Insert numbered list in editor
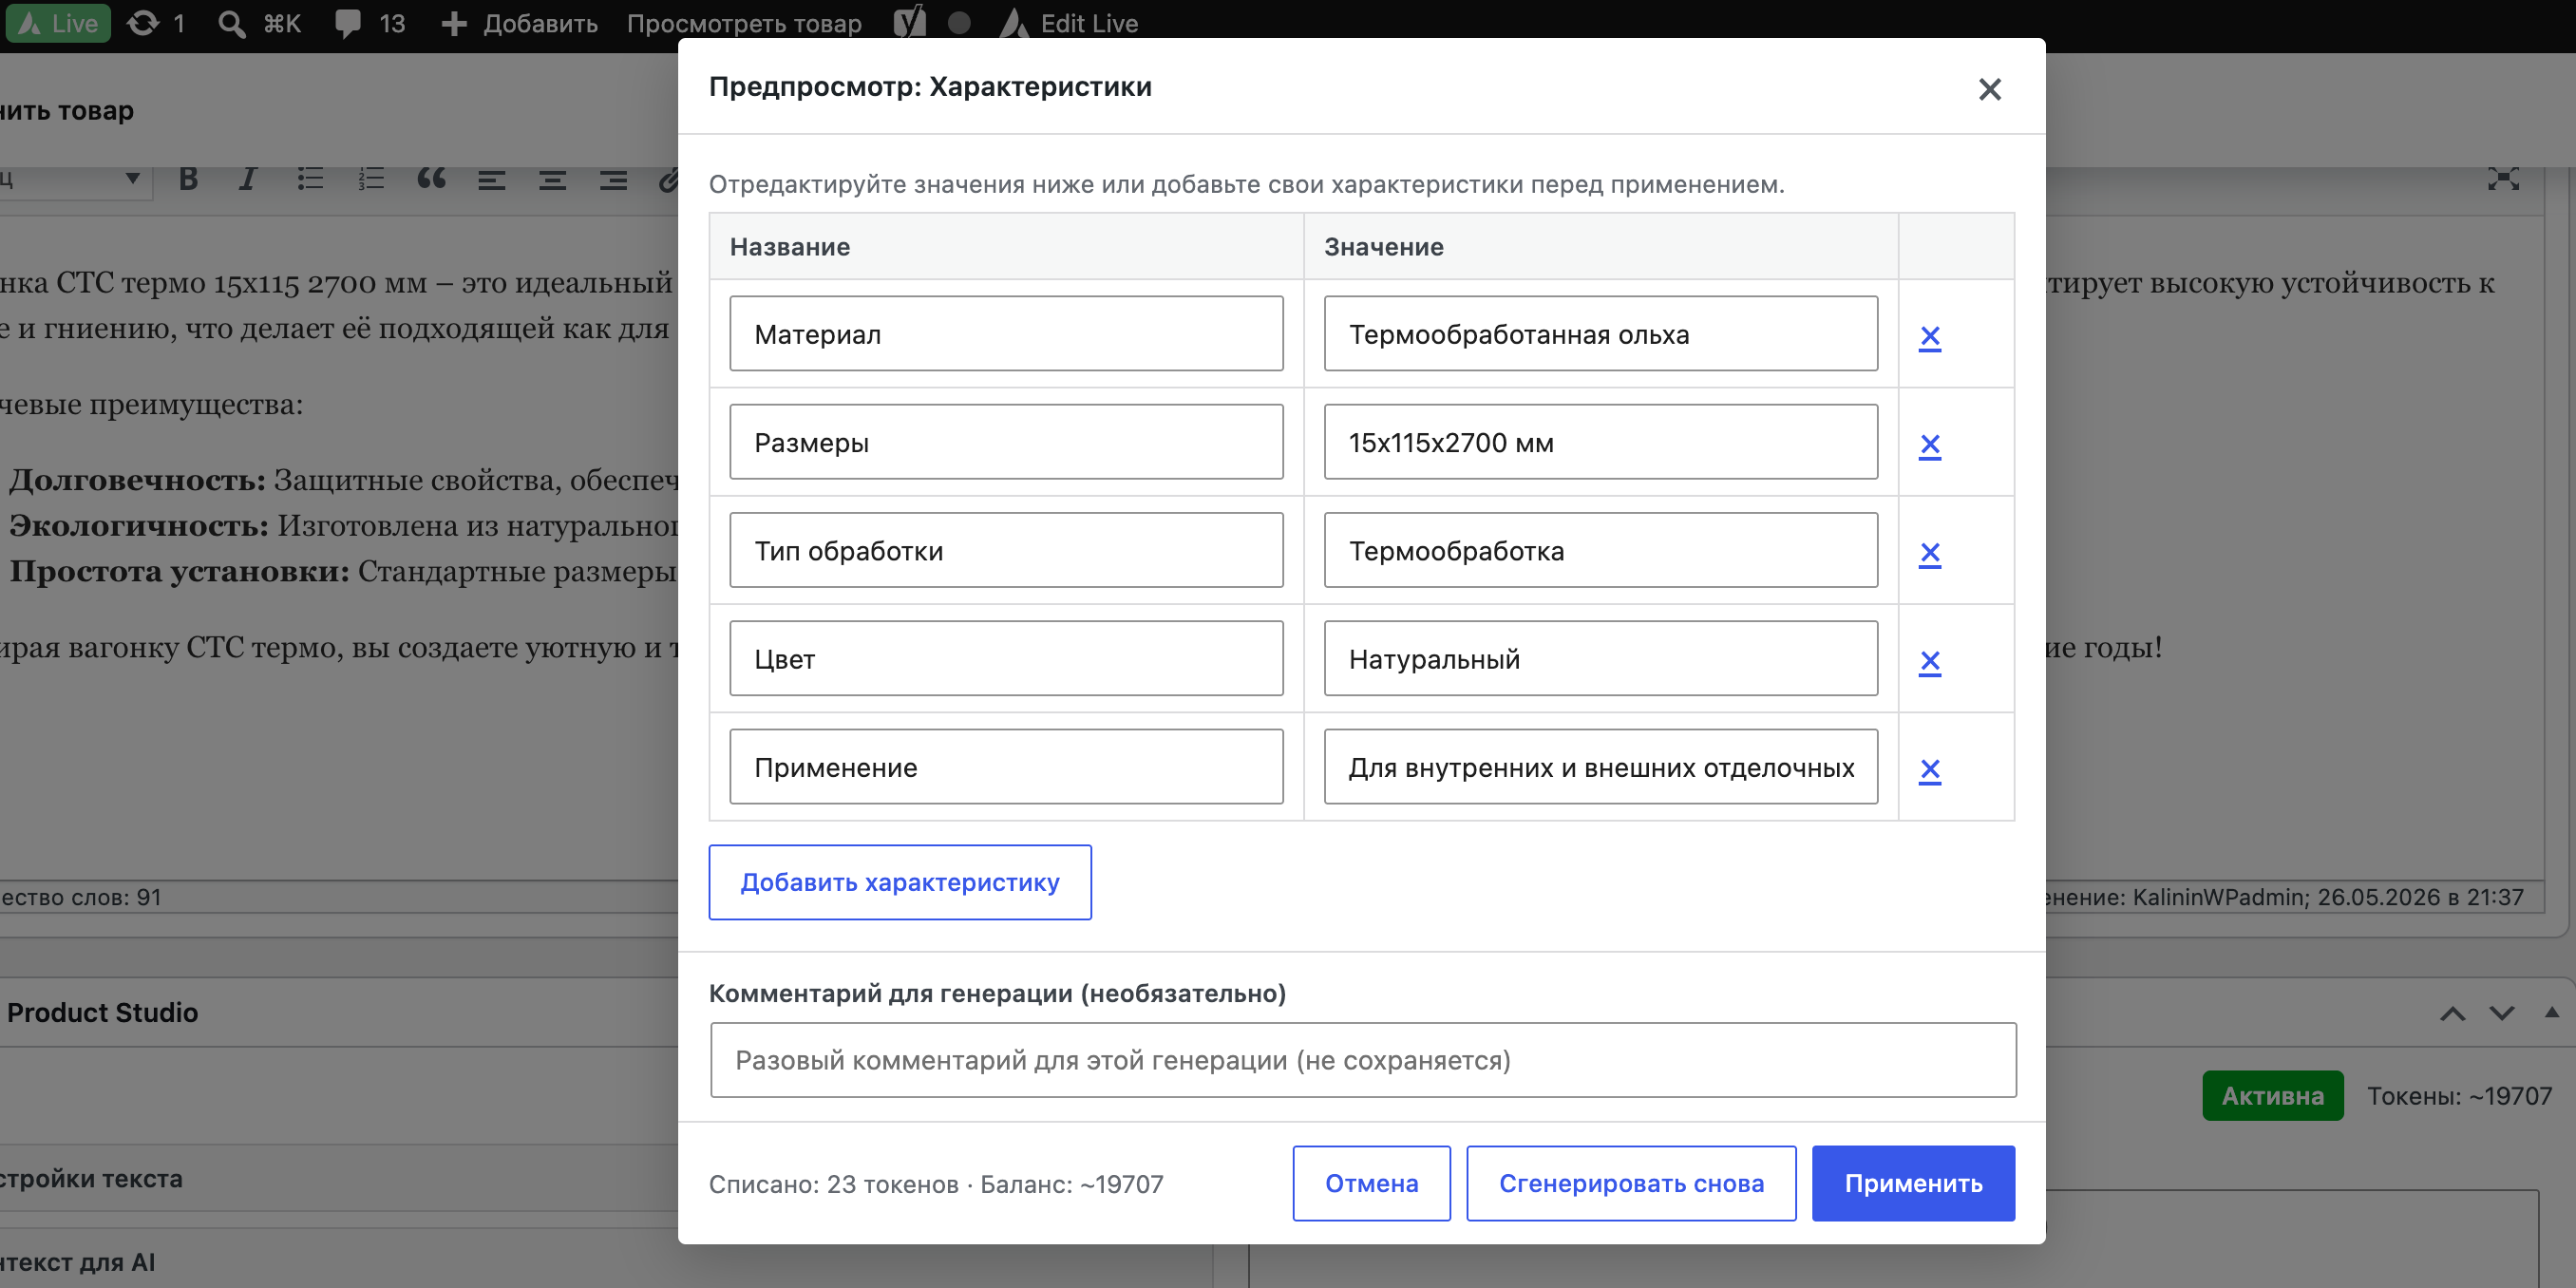 pyautogui.click(x=371, y=179)
